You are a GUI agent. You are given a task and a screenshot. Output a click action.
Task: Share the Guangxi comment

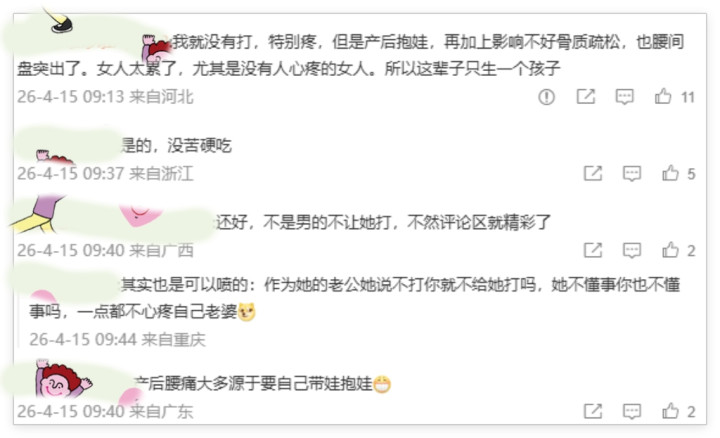click(x=593, y=250)
